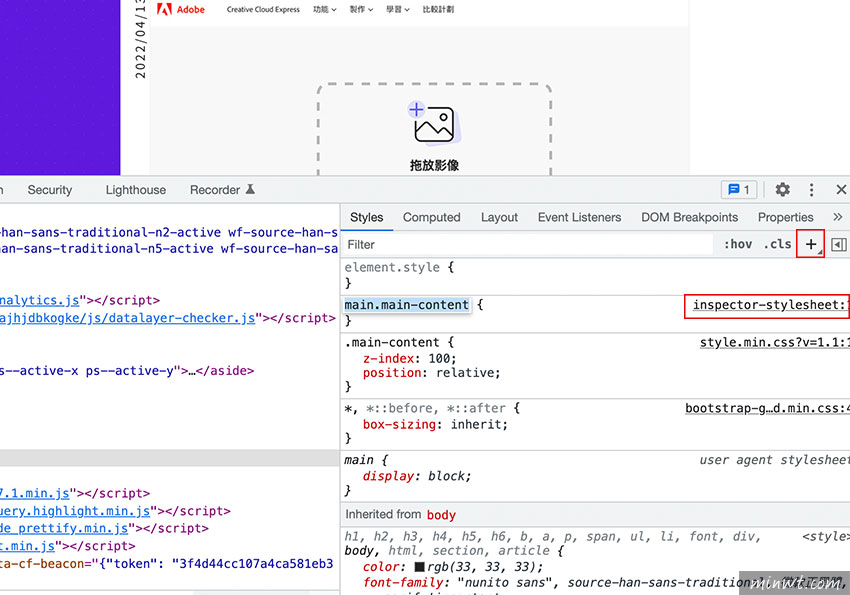Open DevTools settings gear

[782, 190]
